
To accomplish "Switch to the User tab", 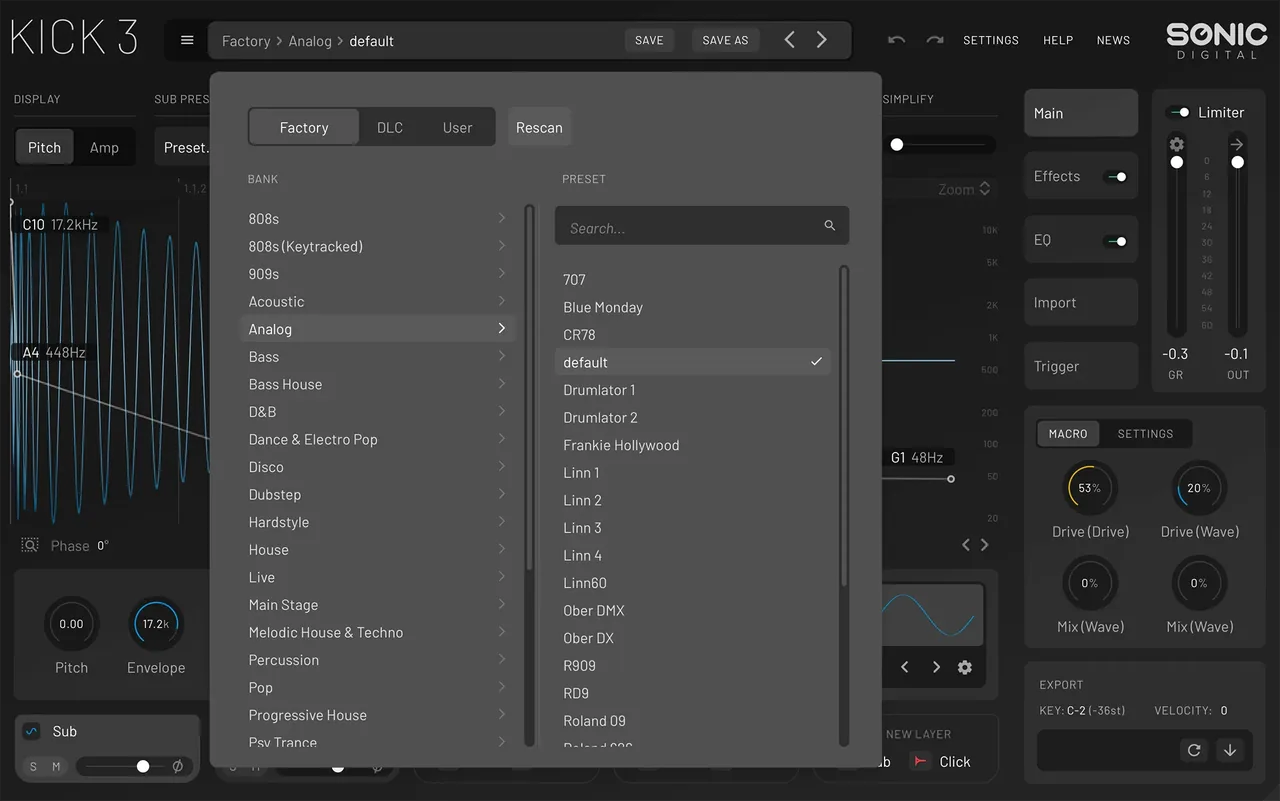I will click(457, 128).
